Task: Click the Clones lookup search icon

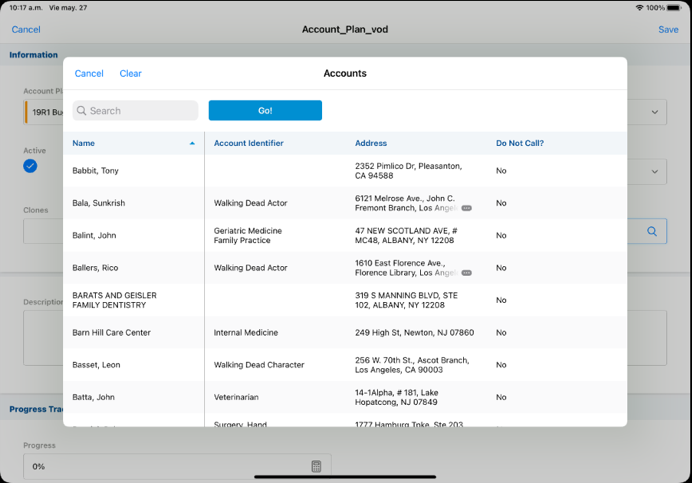Action: 651,231
